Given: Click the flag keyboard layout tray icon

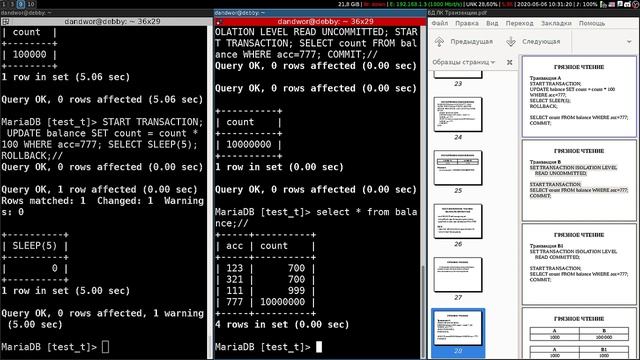Looking at the screenshot, I should 611,4.
